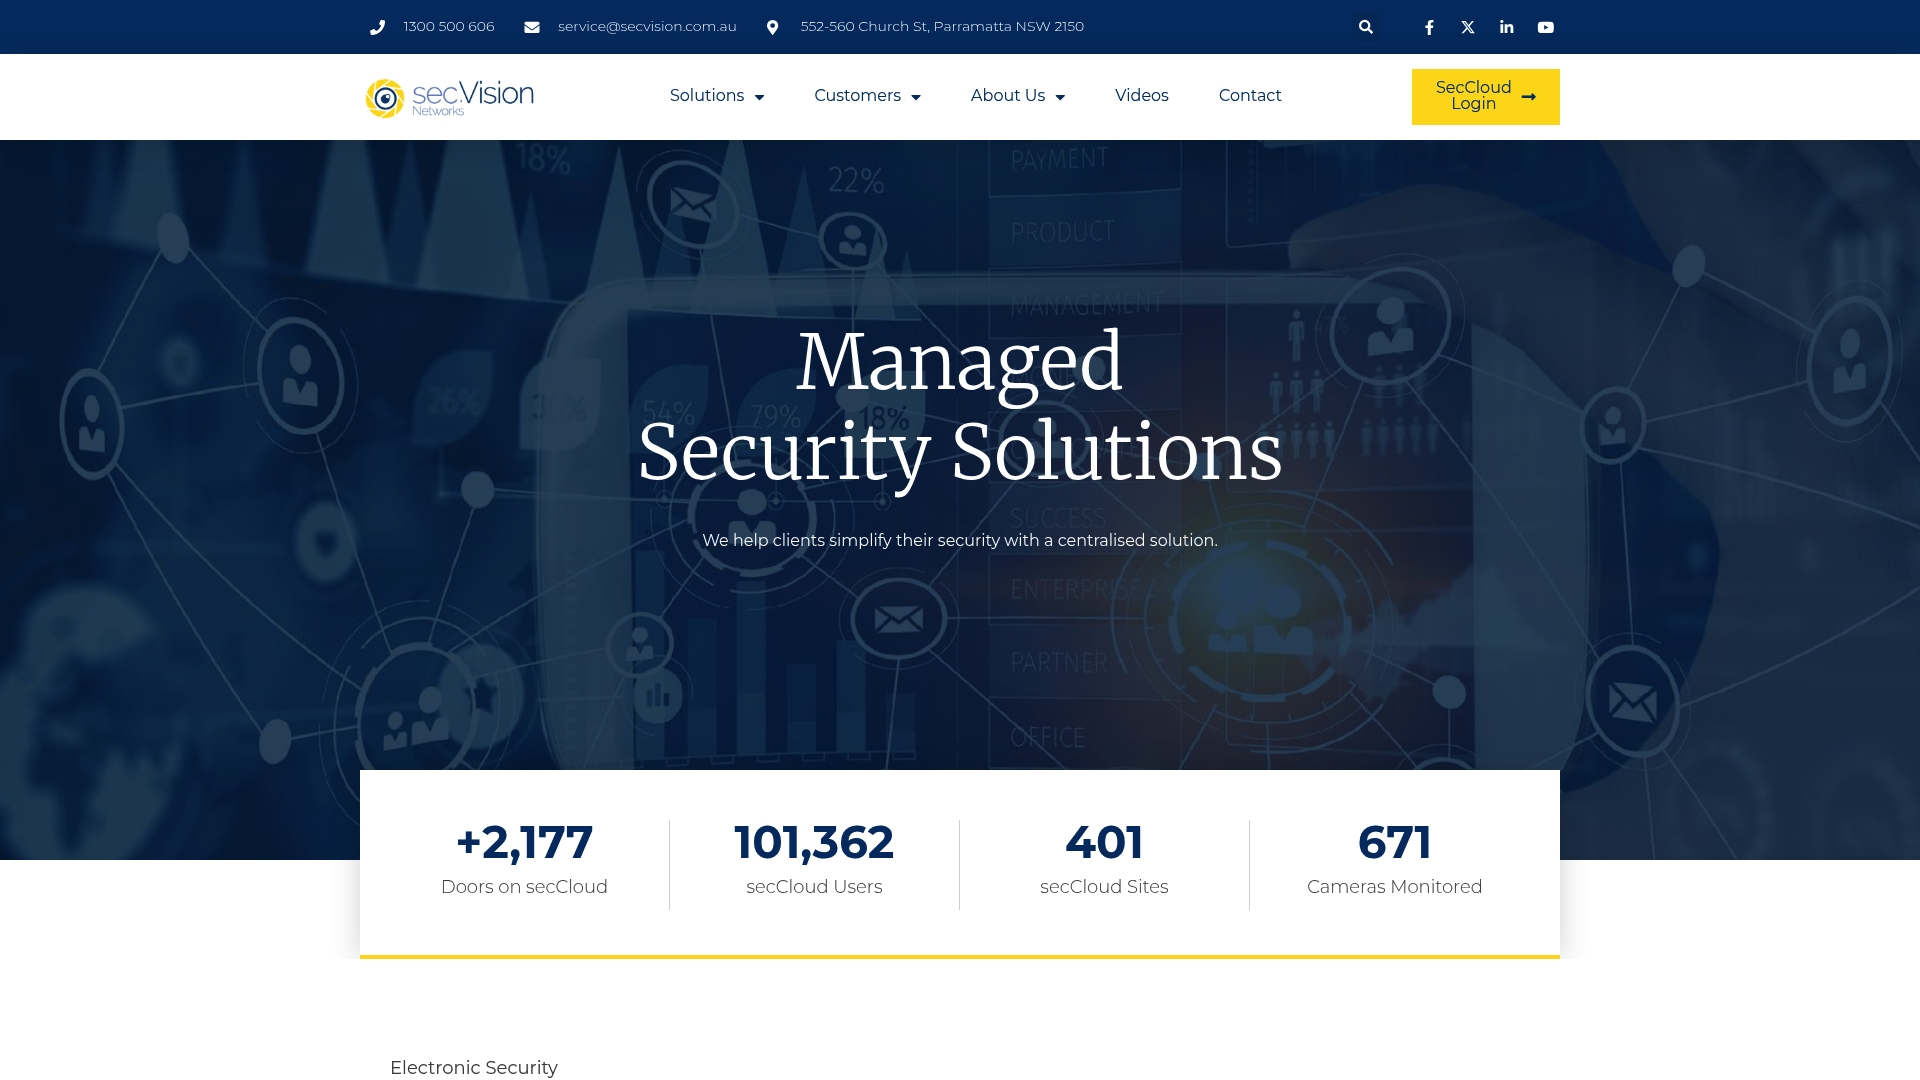Visit the Facebook page icon
This screenshot has height=1080, width=1920.
(x=1429, y=28)
